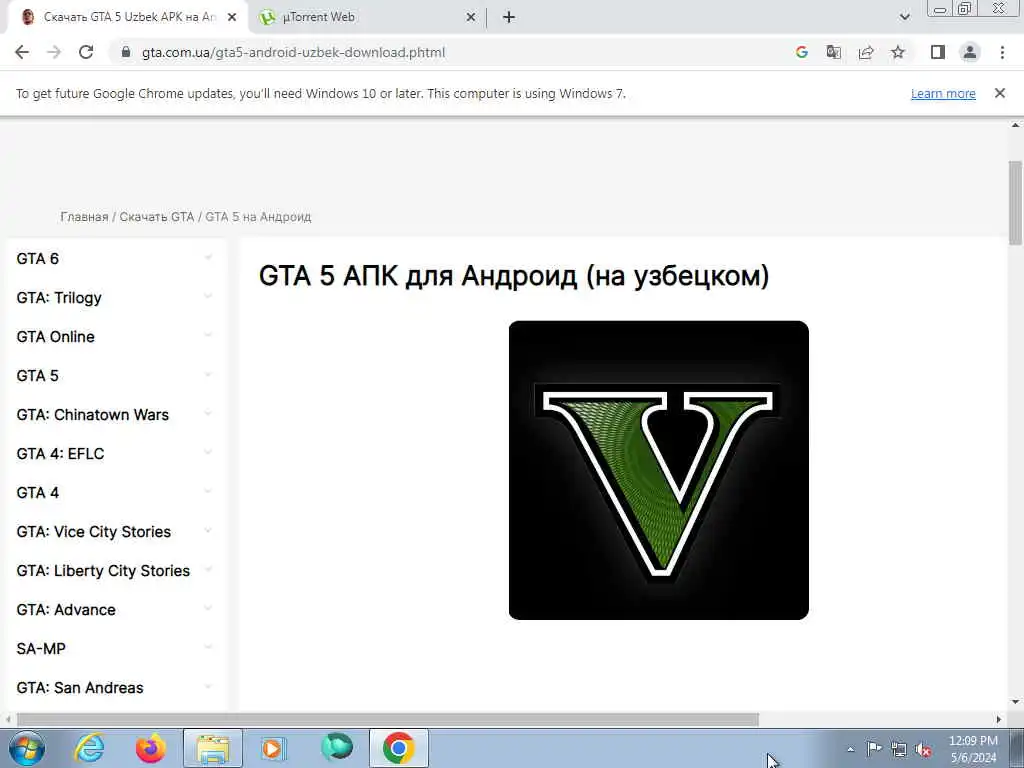The height and width of the screenshot is (768, 1024).
Task: Go to the Главная breadcrumb link
Action: (x=84, y=217)
